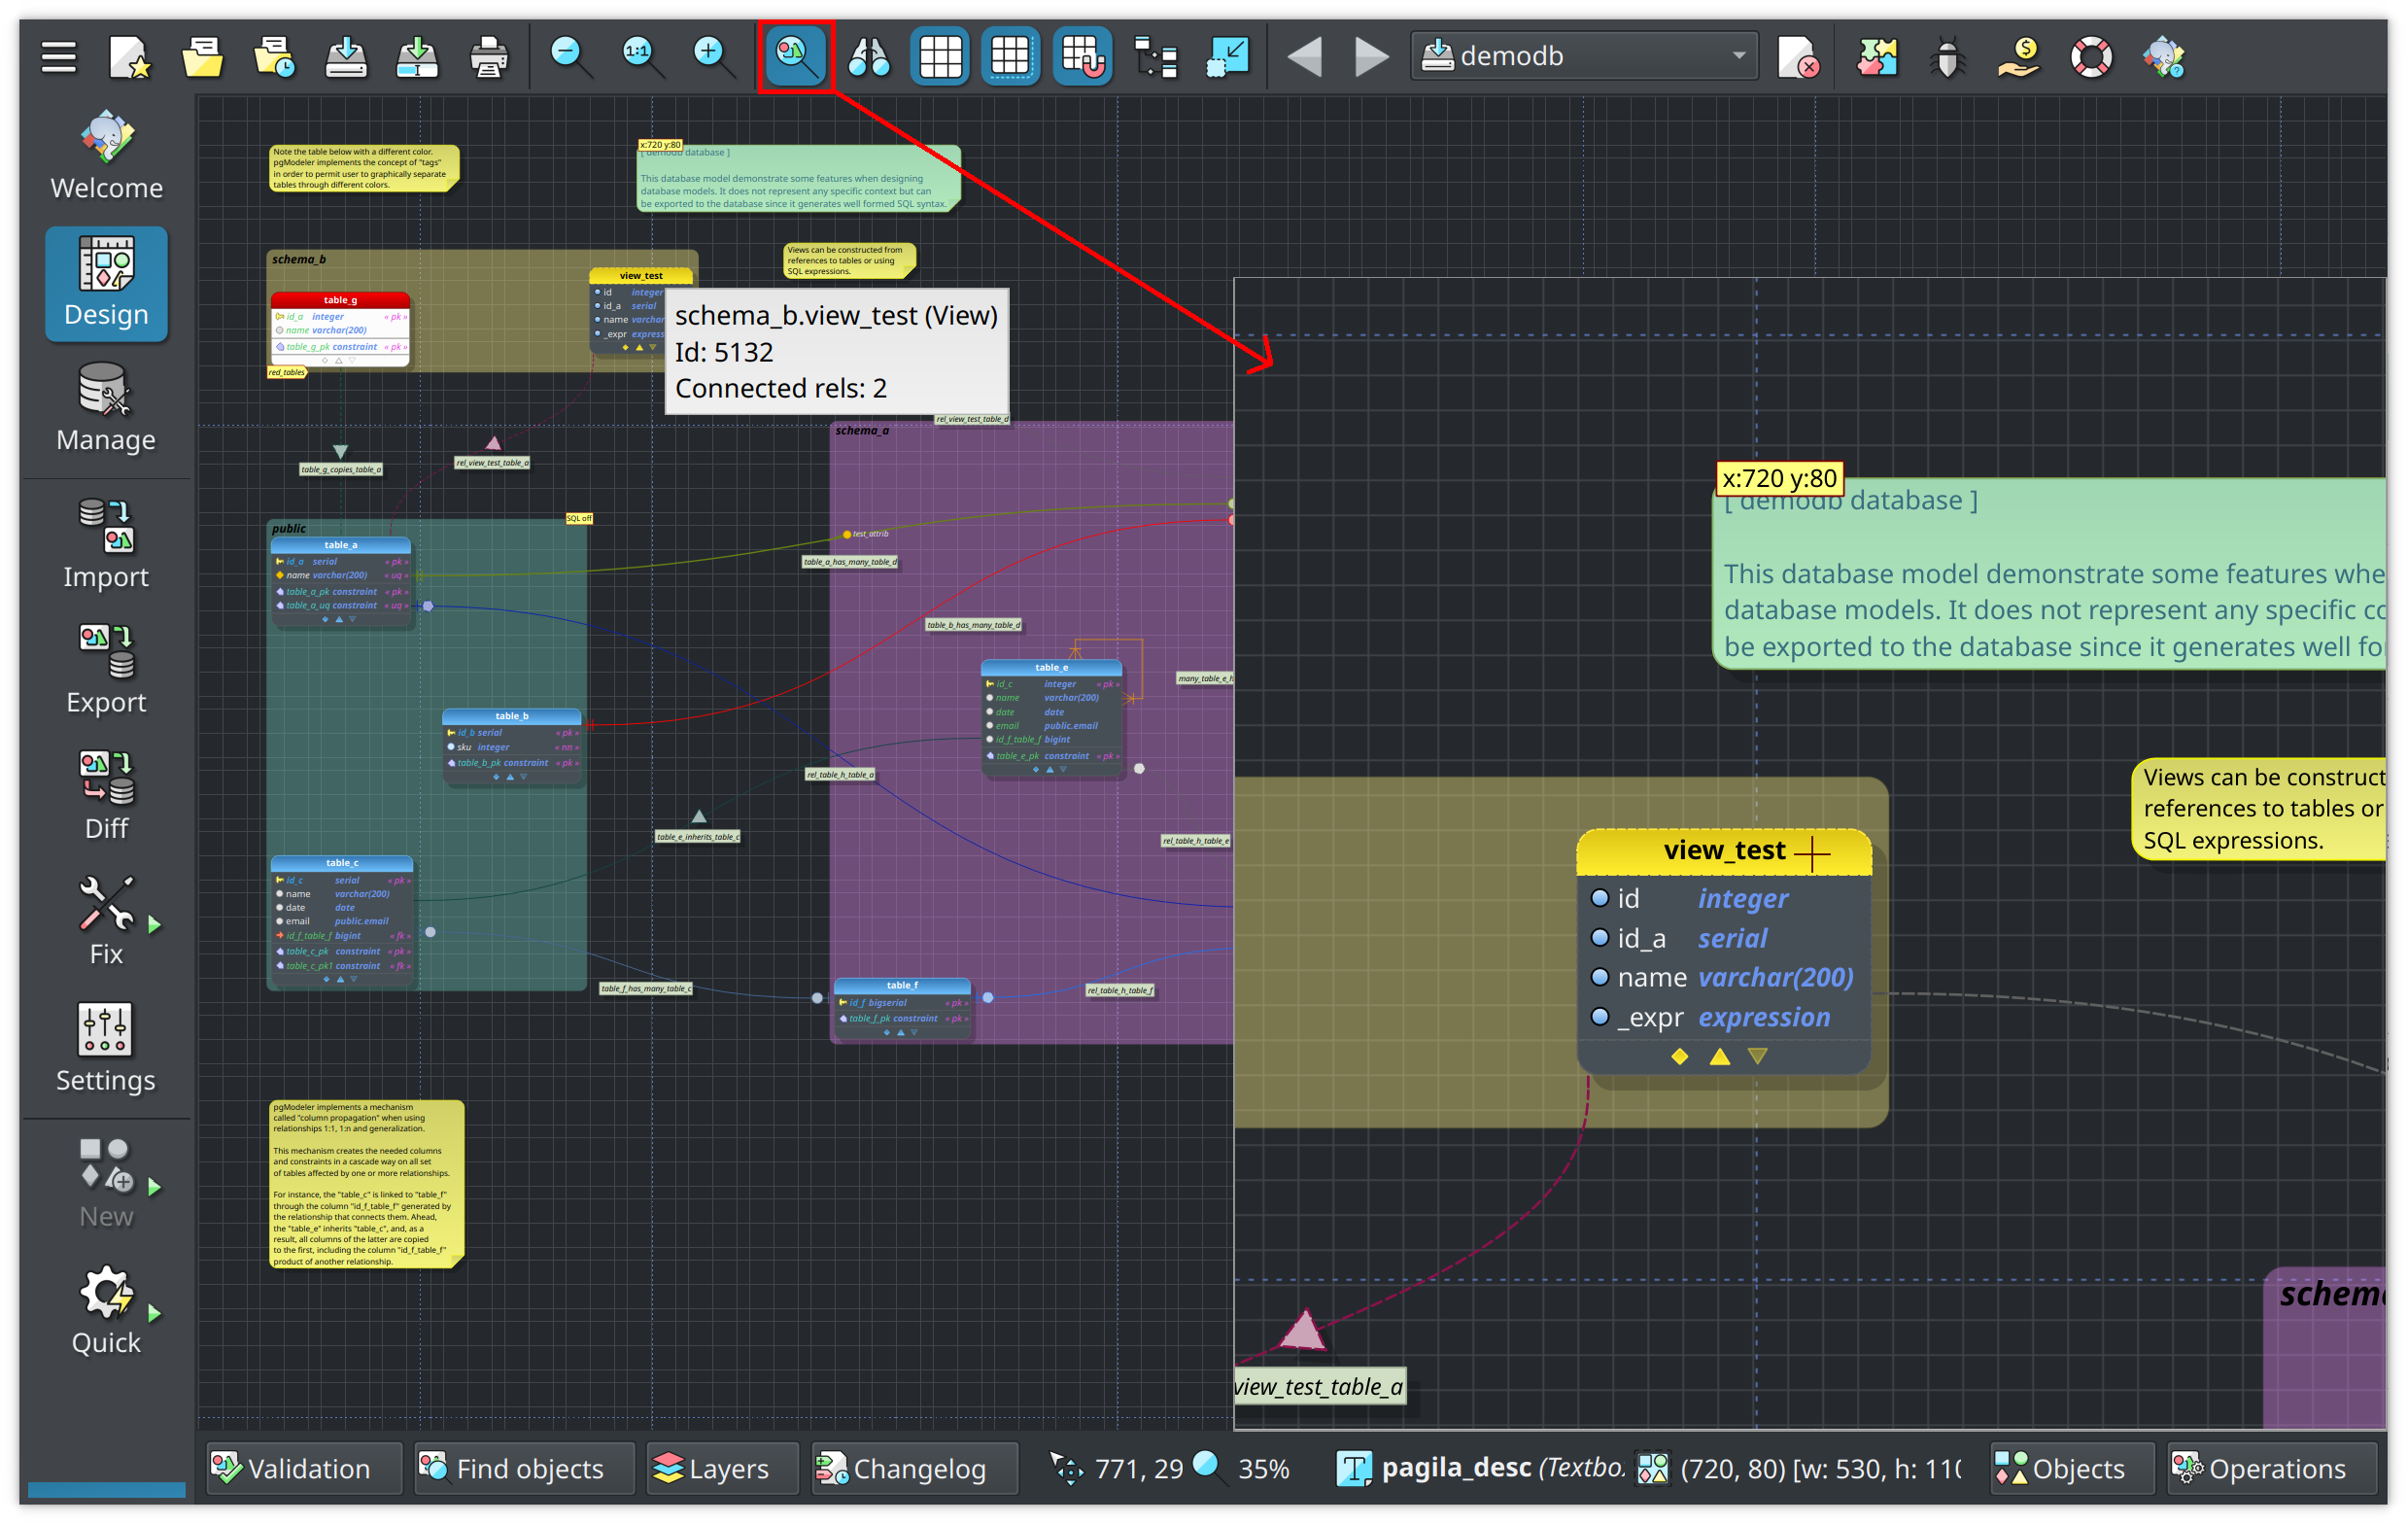Print the model
Screen dimensions: 2408x1524
point(488,56)
